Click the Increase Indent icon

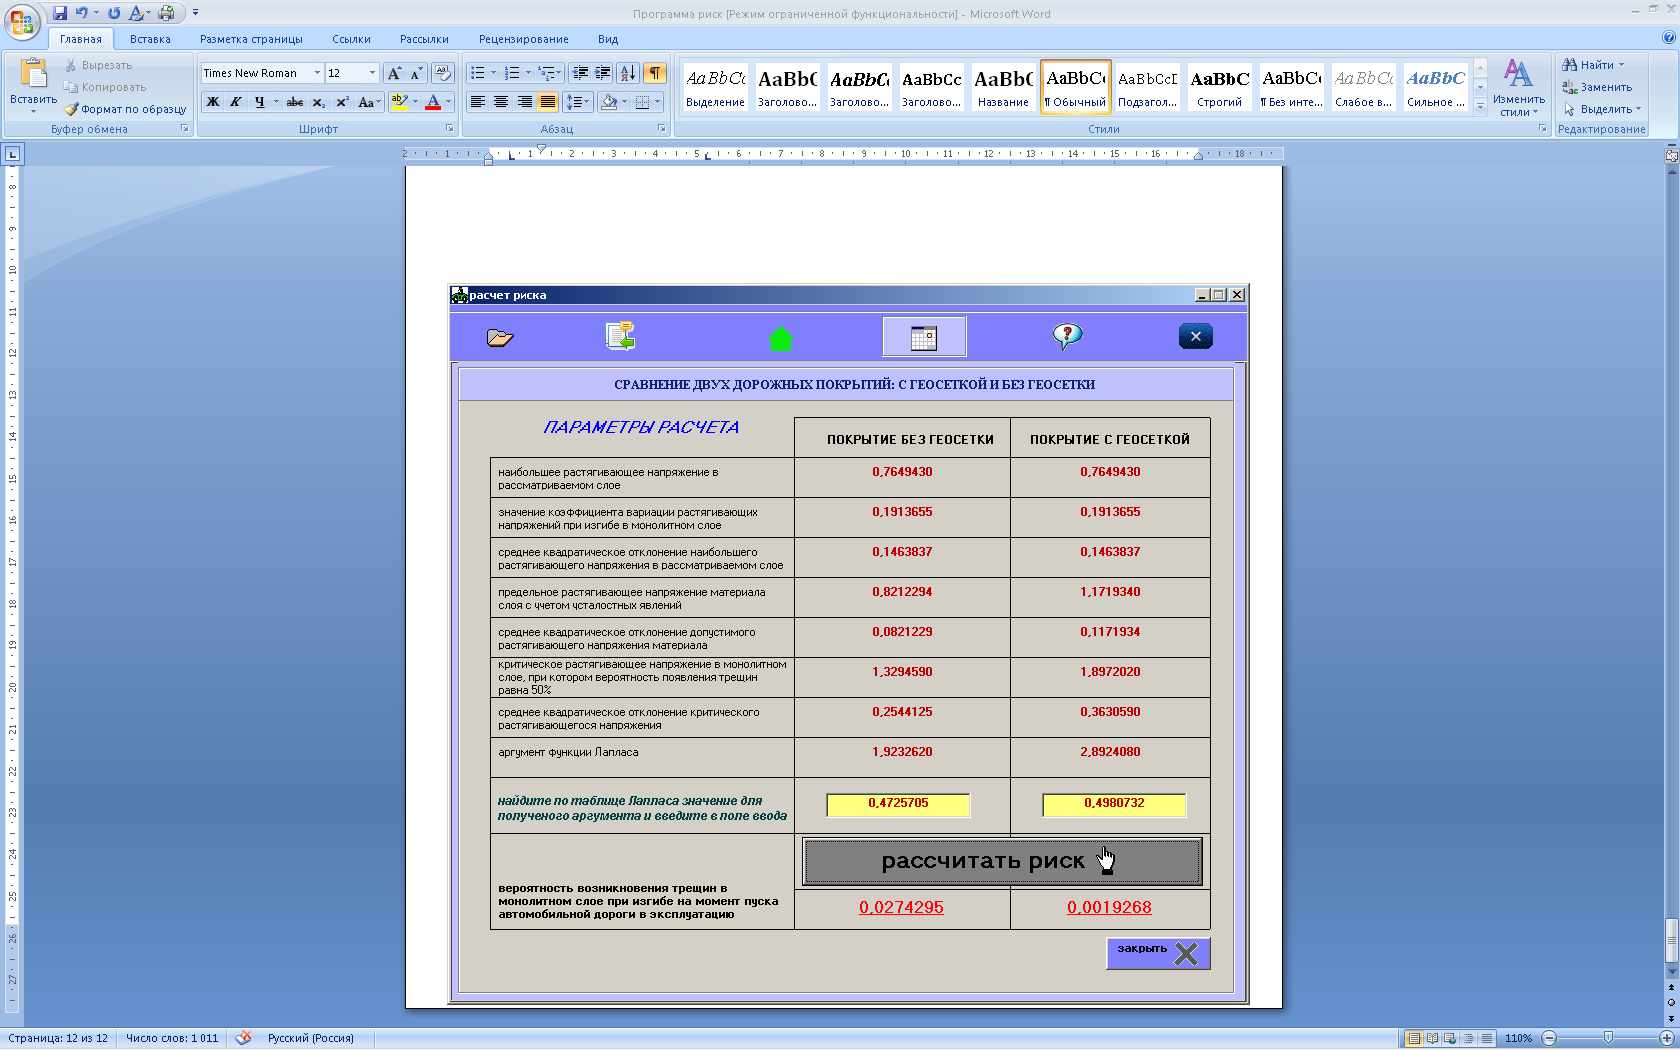603,73
